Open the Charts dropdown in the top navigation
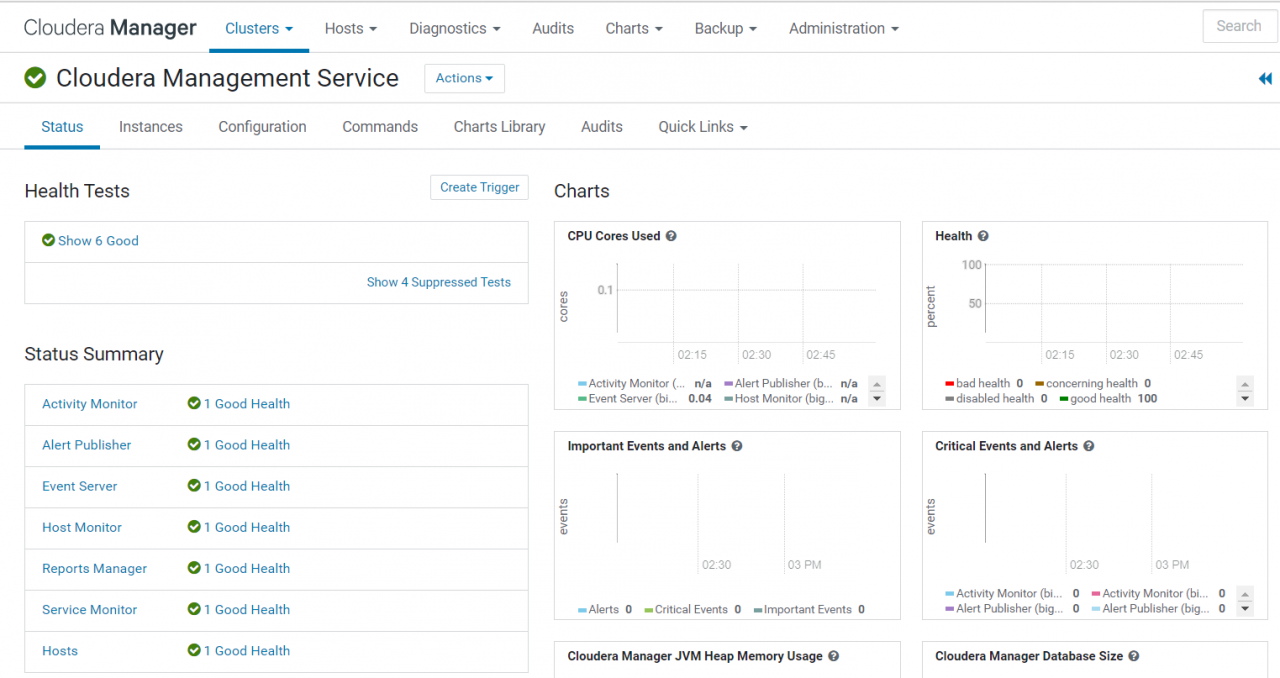Screen dimensions: 1280x678 [x=634, y=28]
